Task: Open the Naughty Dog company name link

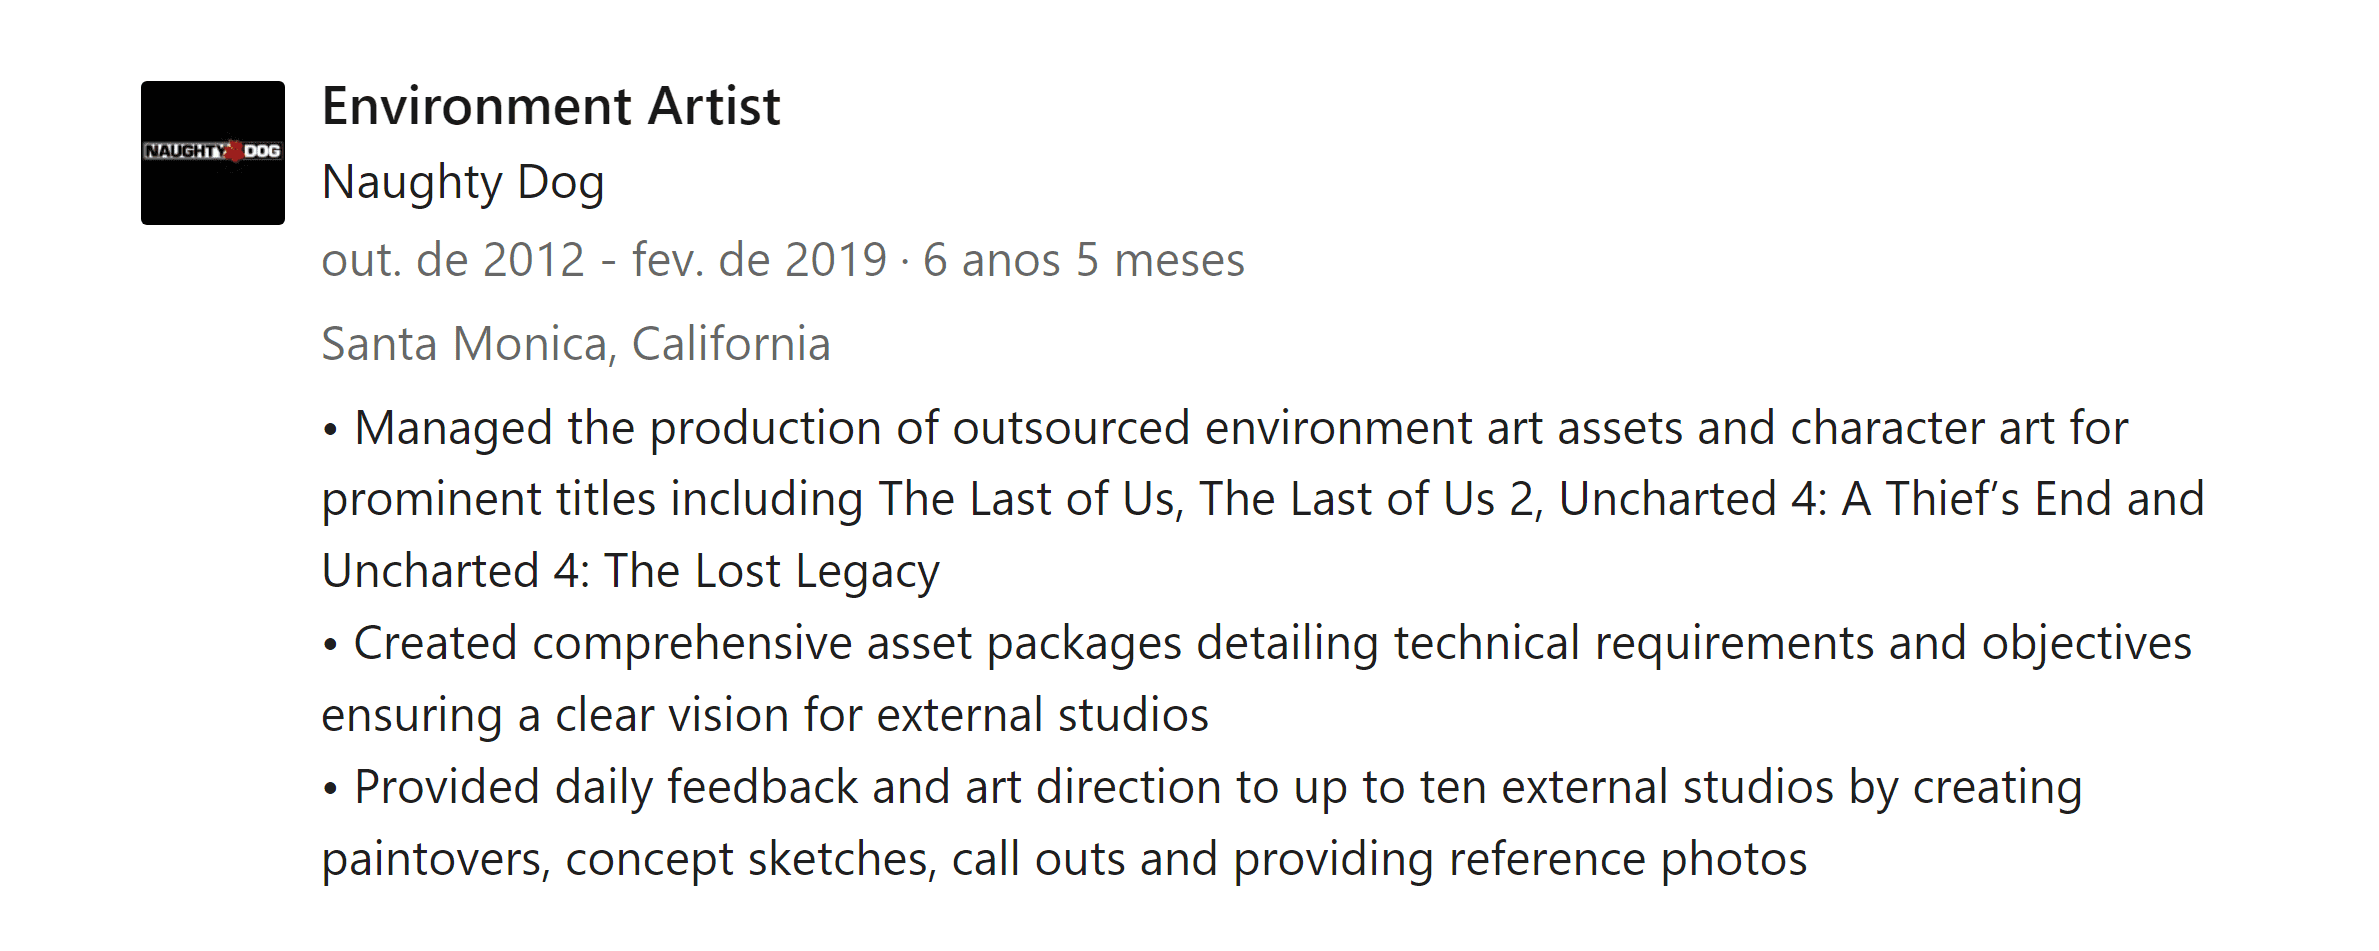Action: [x=463, y=182]
